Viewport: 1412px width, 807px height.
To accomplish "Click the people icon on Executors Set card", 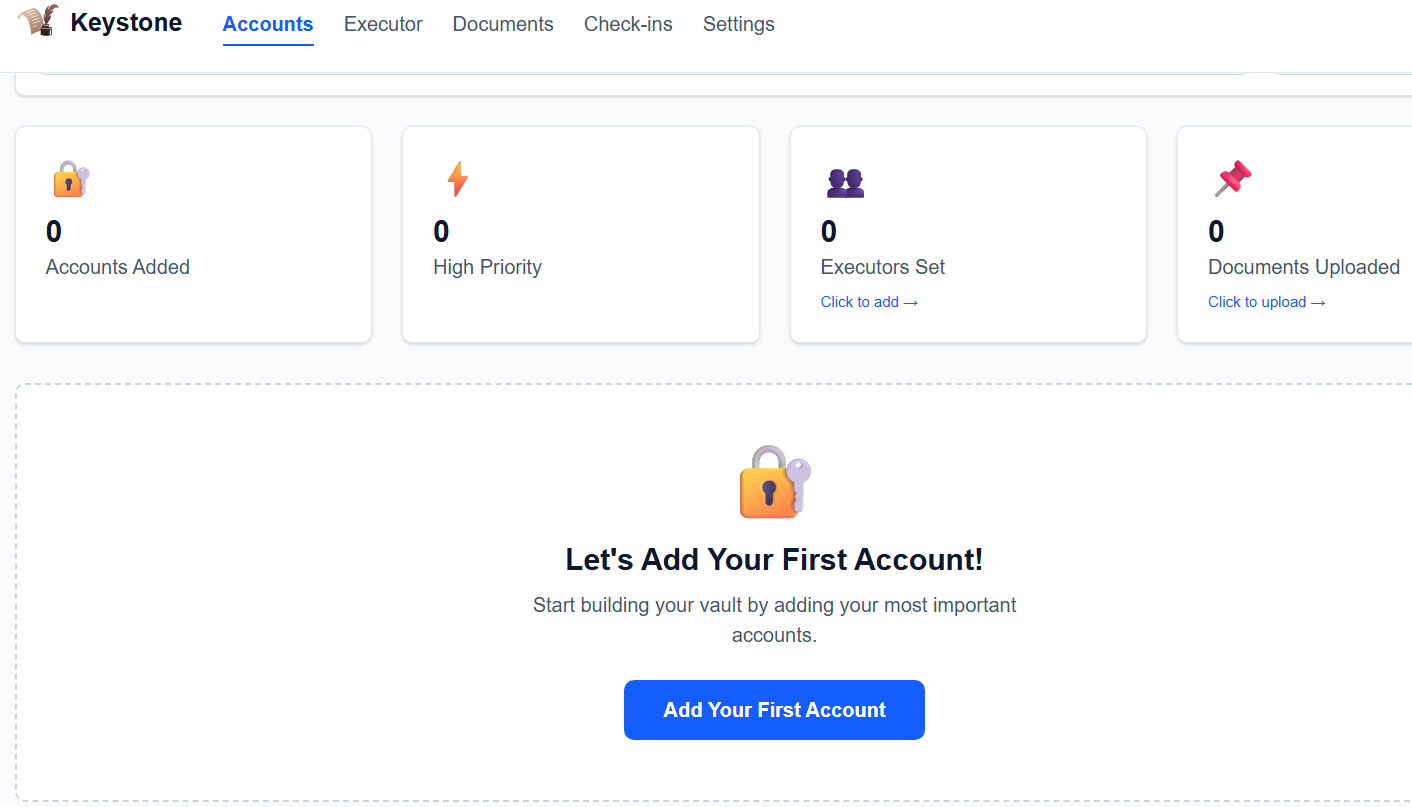I will 845,181.
